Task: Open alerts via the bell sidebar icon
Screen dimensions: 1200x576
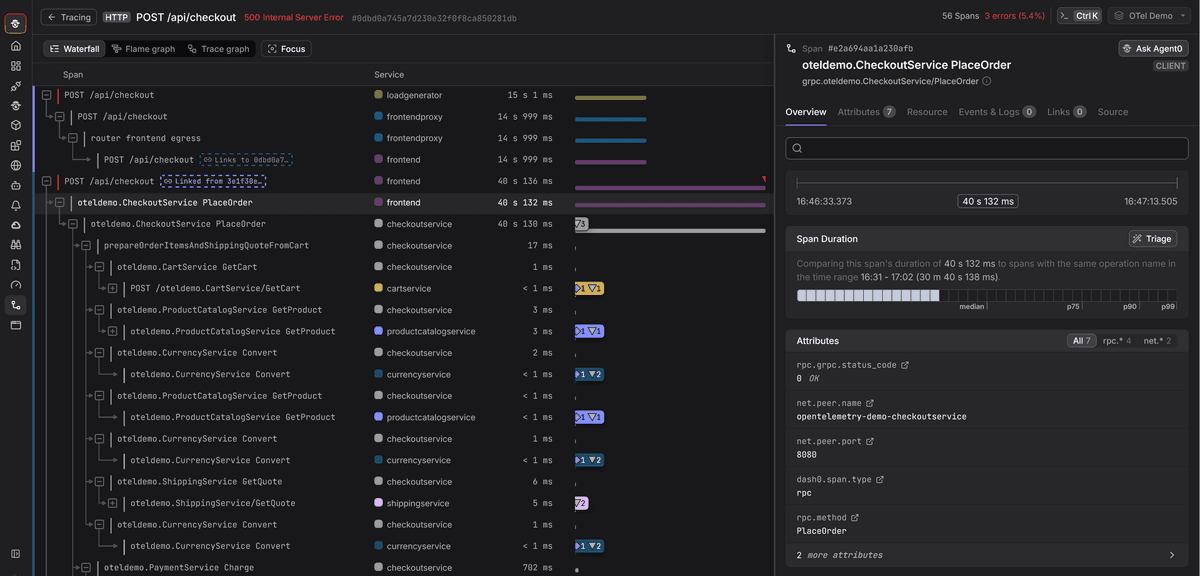Action: click(x=15, y=206)
